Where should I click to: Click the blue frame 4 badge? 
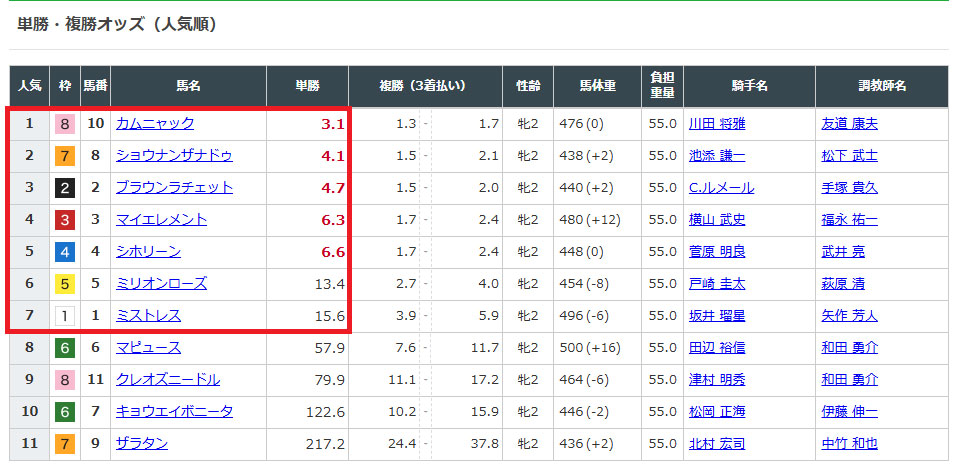click(64, 251)
